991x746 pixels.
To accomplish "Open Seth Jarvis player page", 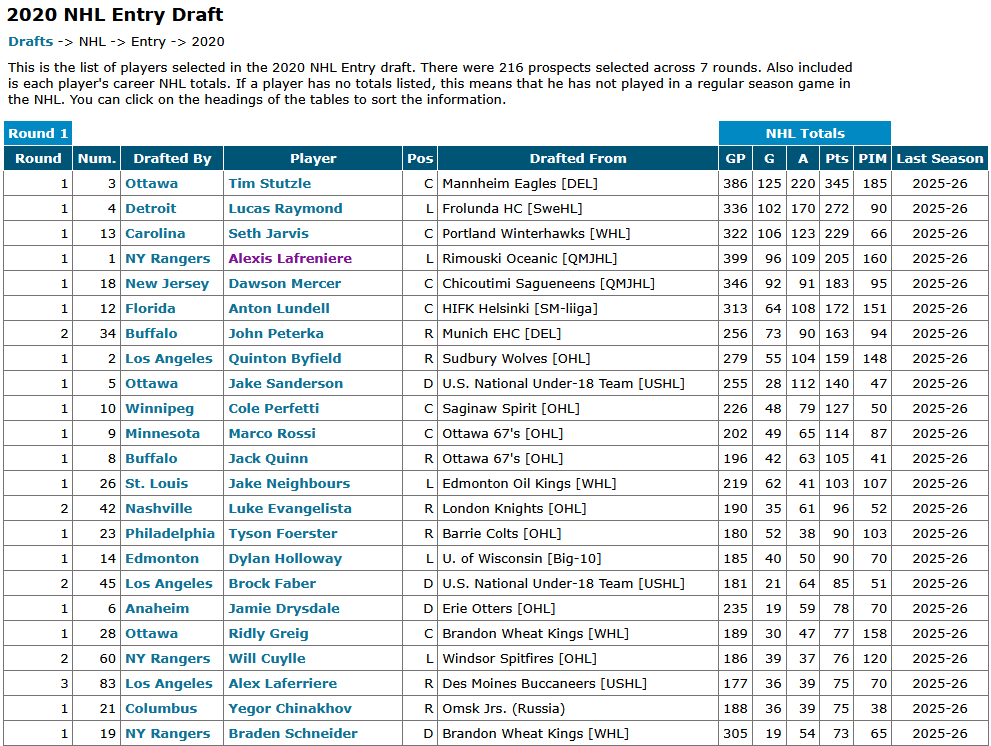I will (269, 233).
